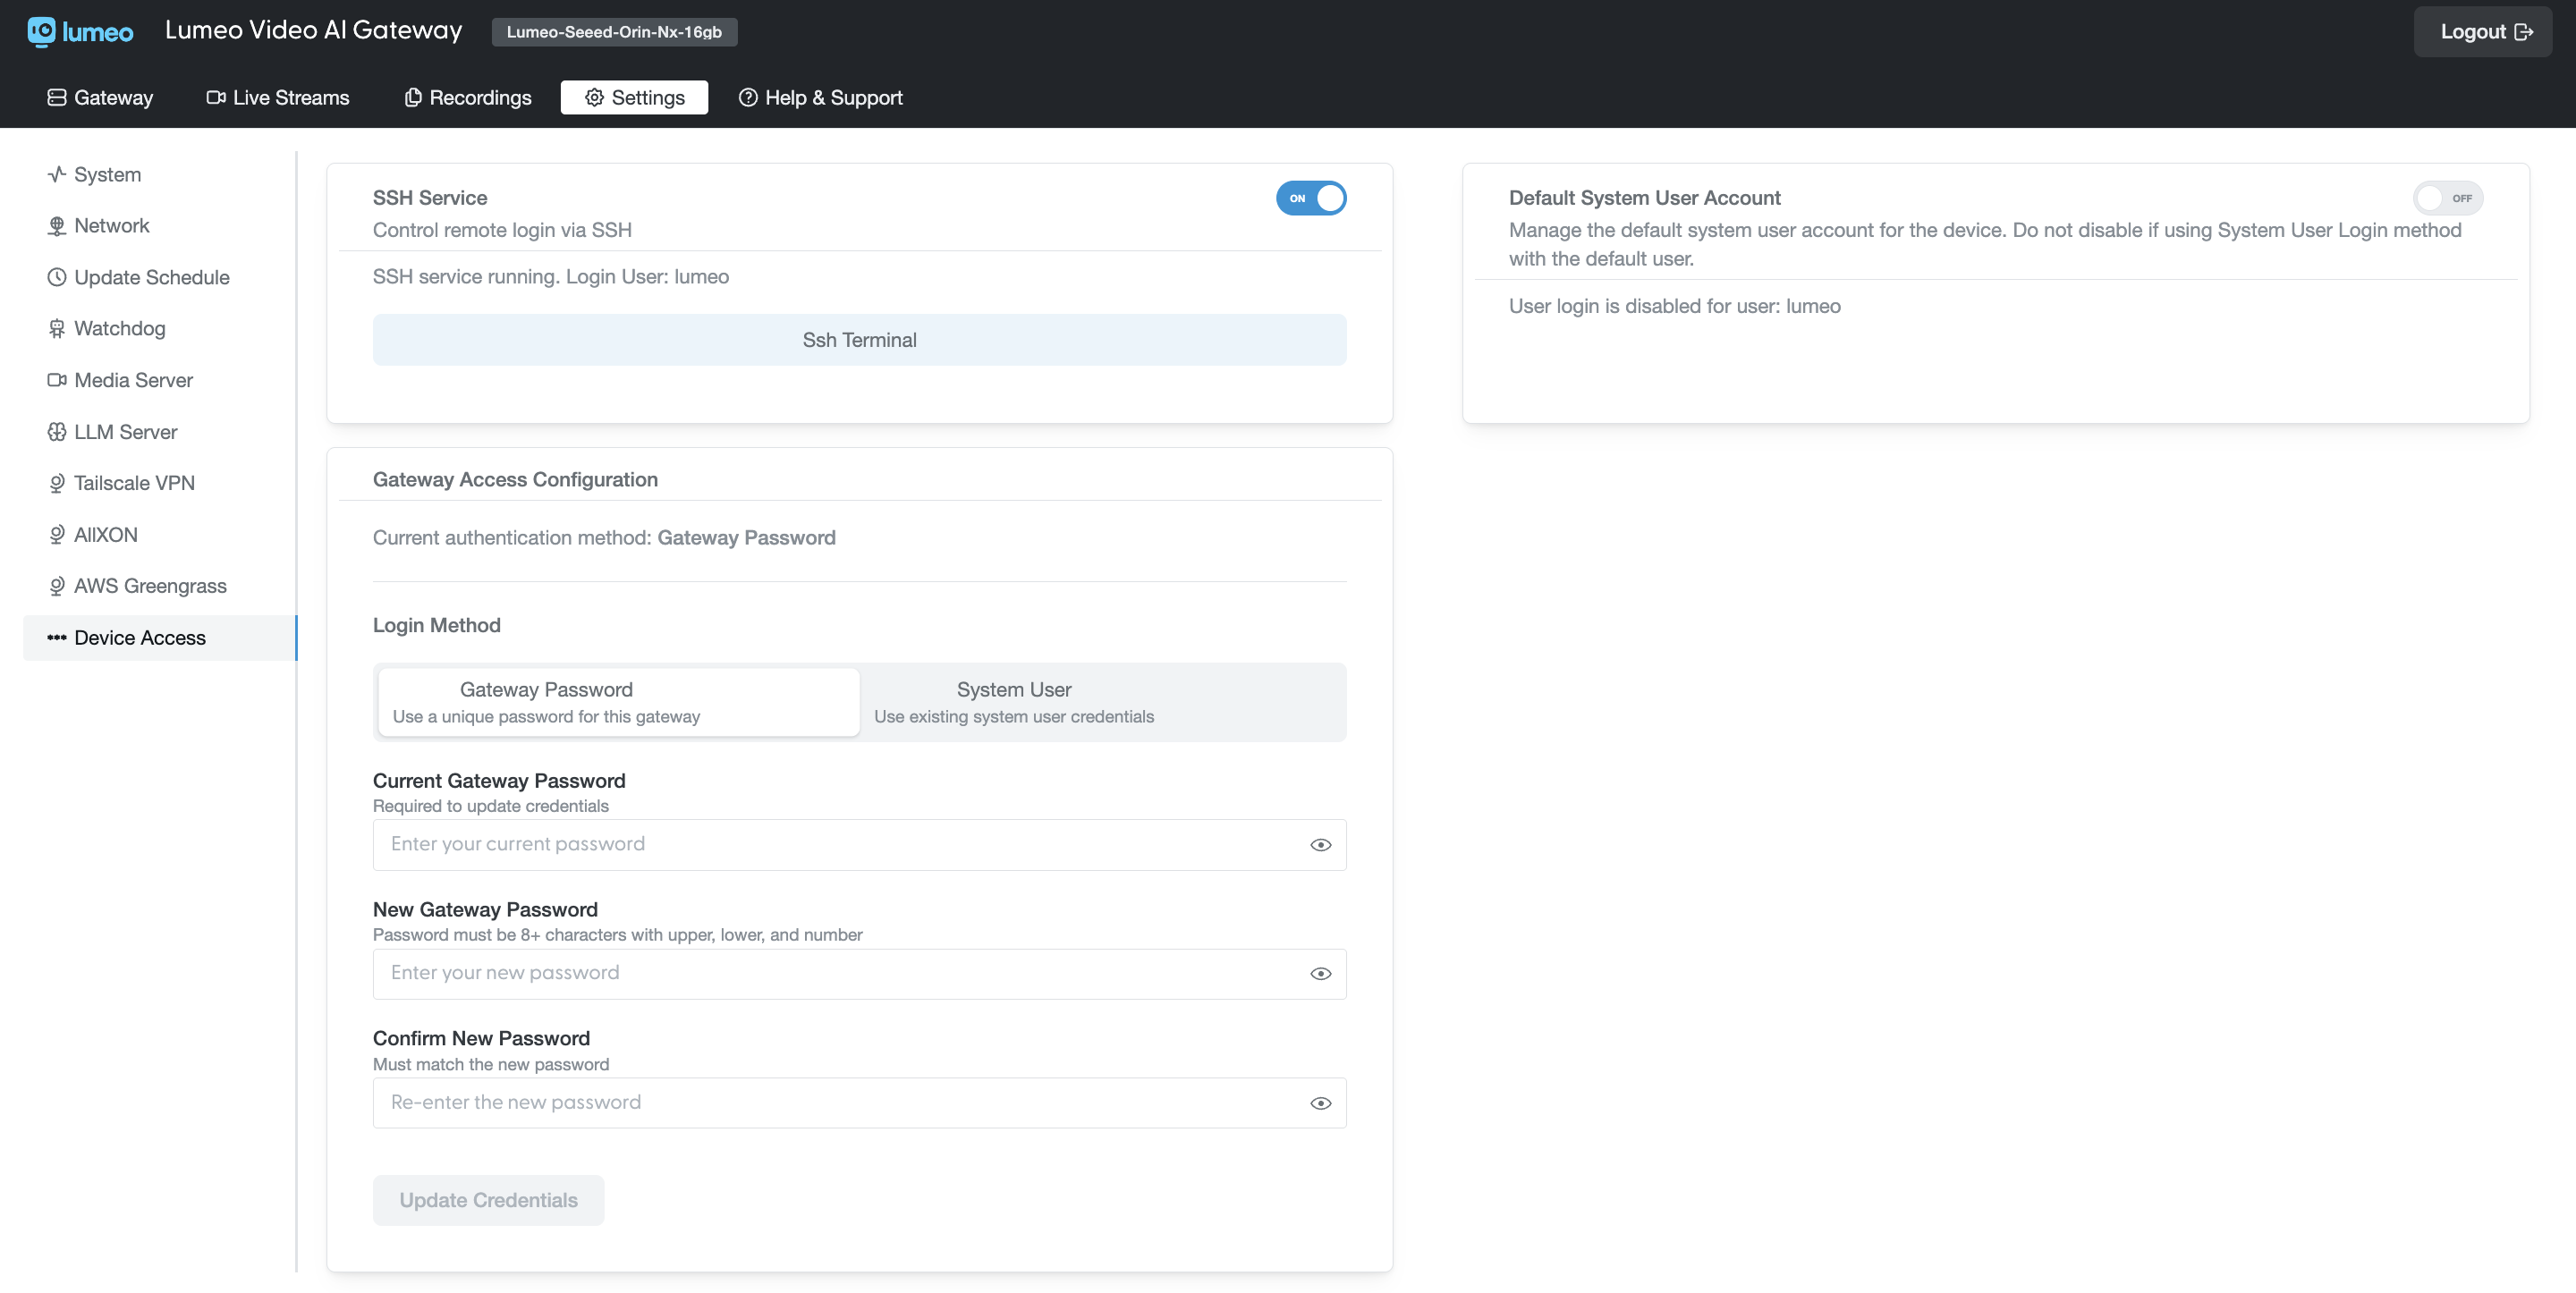Click the SSH service running status text

pos(551,276)
